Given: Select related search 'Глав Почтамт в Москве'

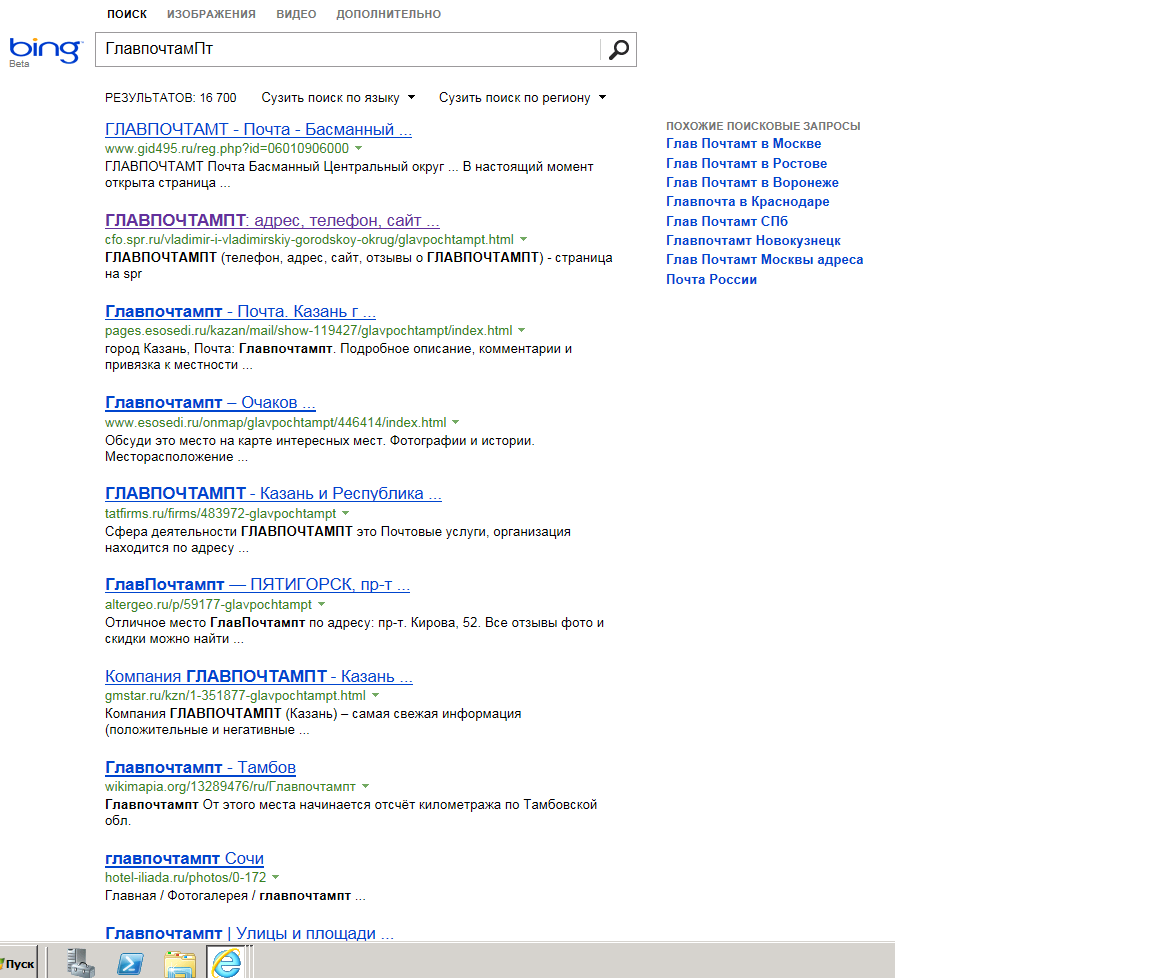Looking at the screenshot, I should tap(743, 144).
